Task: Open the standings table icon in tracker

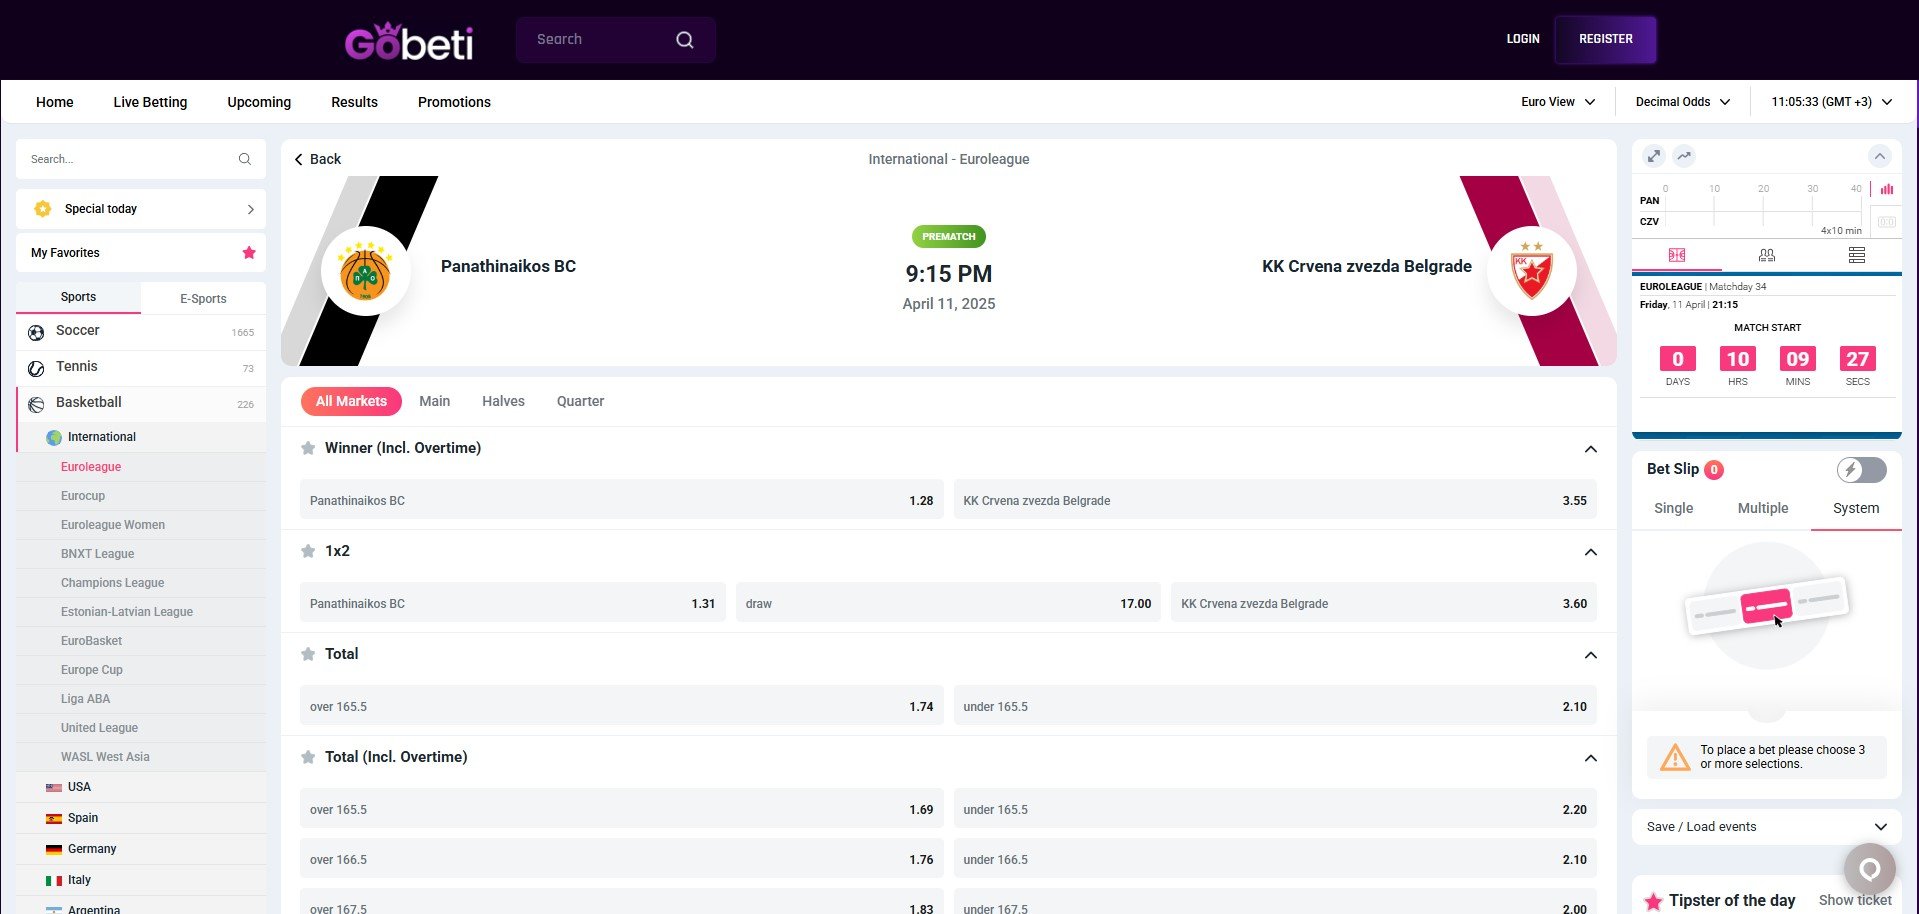Action: pyautogui.click(x=1857, y=255)
